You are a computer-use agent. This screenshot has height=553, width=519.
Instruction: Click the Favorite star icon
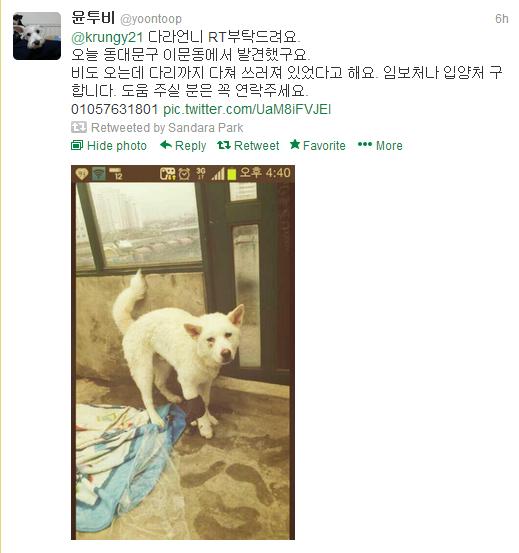[x=295, y=144]
